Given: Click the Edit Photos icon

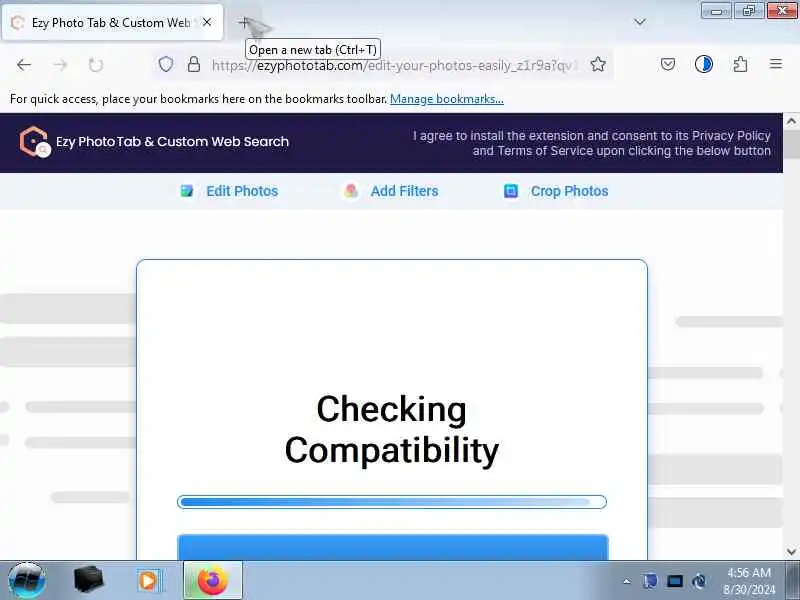Looking at the screenshot, I should 187,191.
